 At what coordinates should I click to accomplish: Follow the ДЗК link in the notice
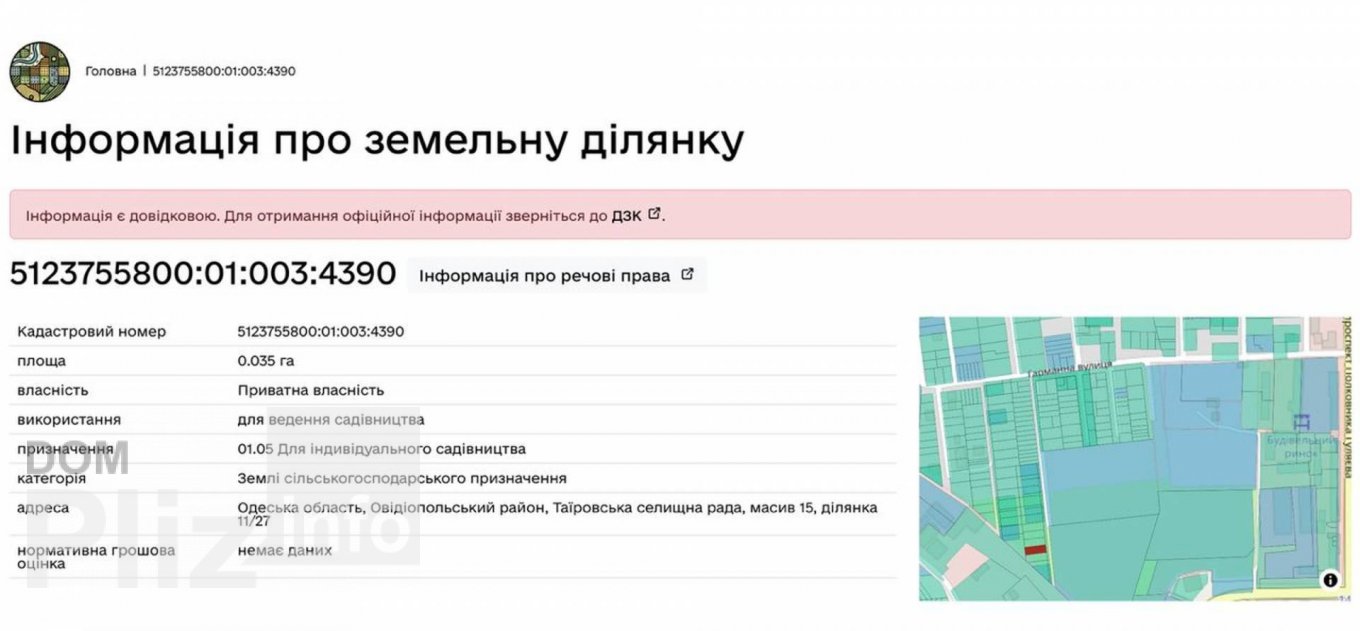(627, 215)
